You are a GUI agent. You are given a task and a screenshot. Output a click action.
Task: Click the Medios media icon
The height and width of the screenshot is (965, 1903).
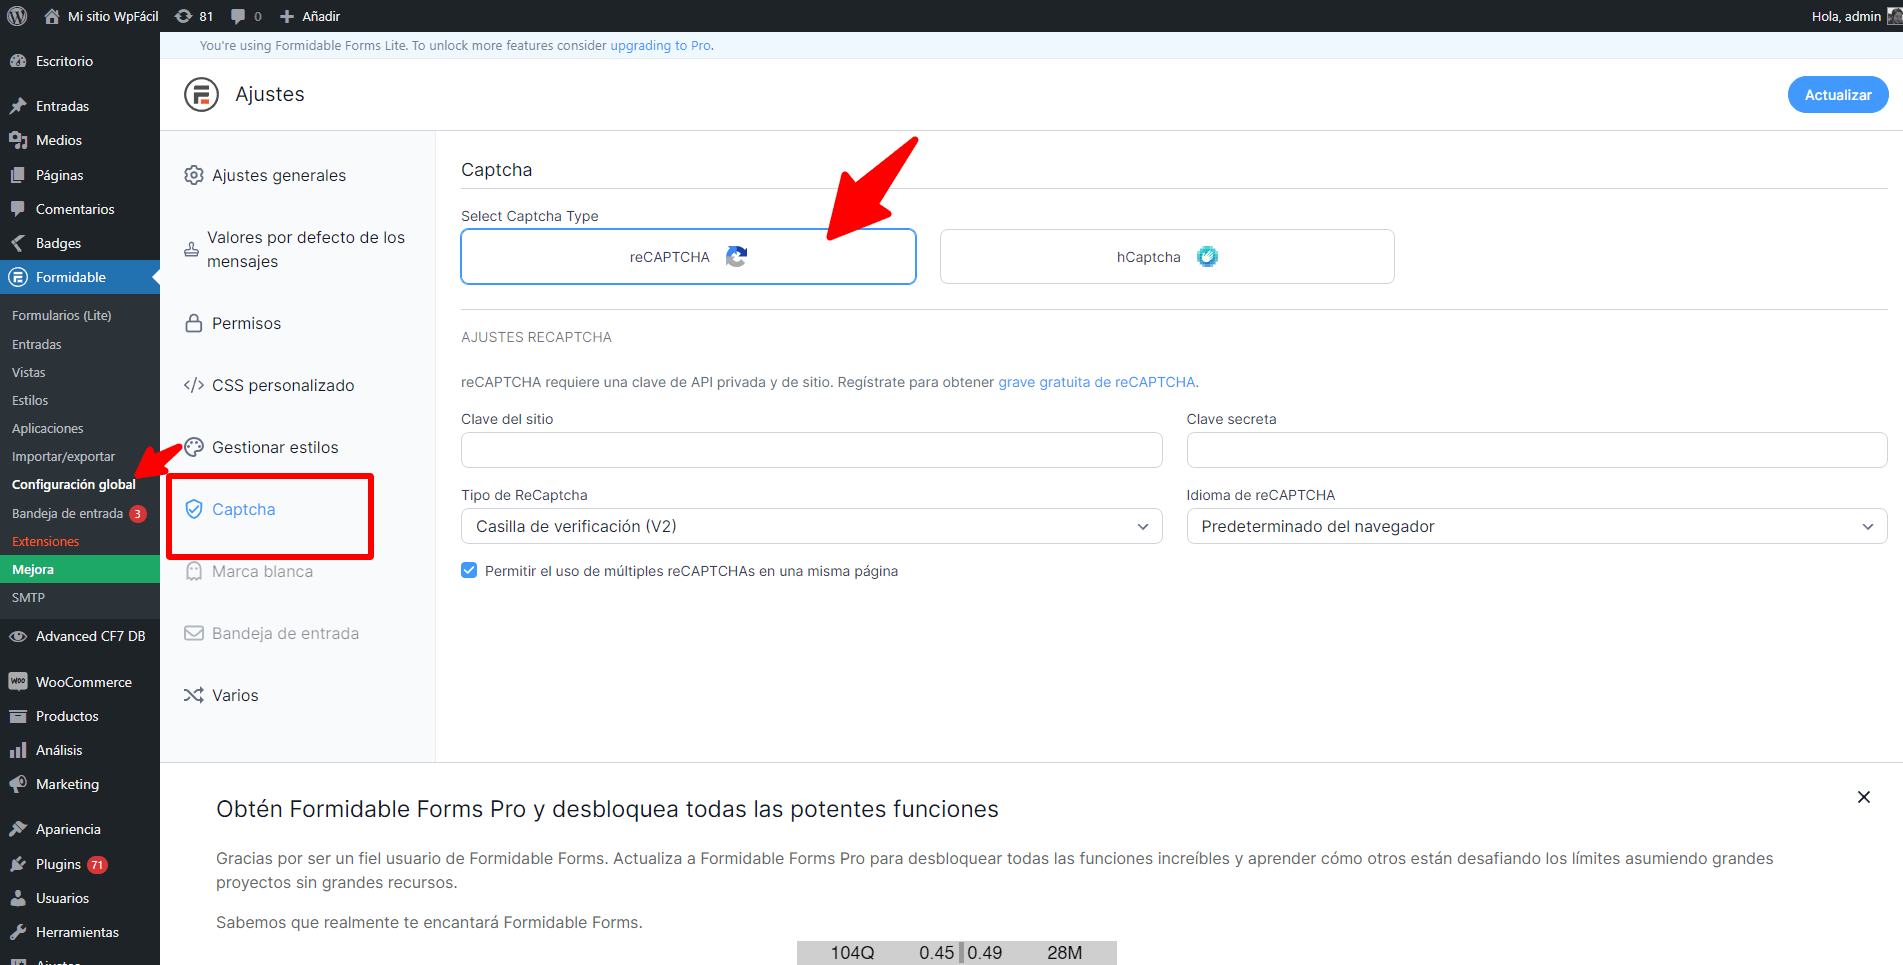tap(18, 140)
